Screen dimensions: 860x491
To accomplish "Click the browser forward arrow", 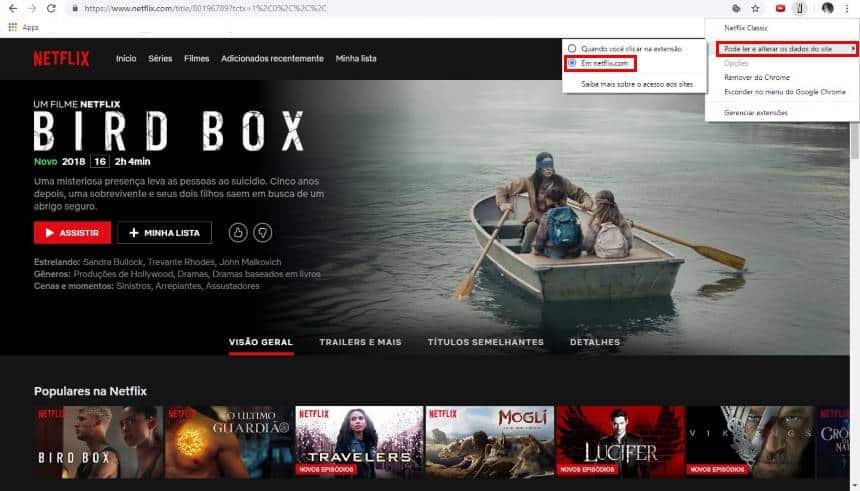I will click(32, 8).
